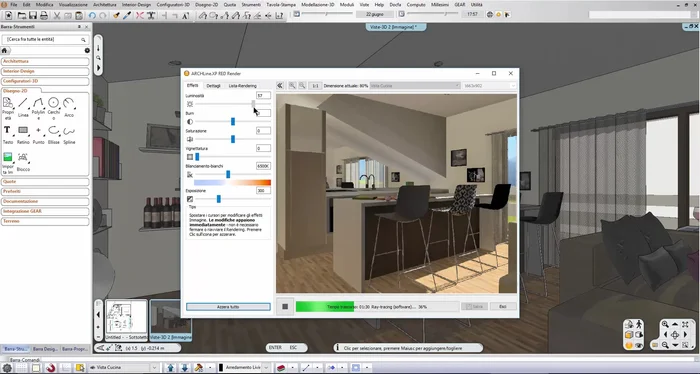Expand the Architettura section in Barra-Strumenti

tap(45, 61)
